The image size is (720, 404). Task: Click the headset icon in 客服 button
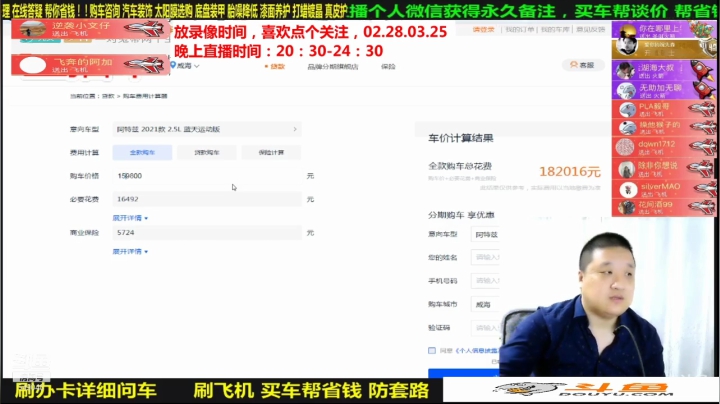tap(574, 65)
